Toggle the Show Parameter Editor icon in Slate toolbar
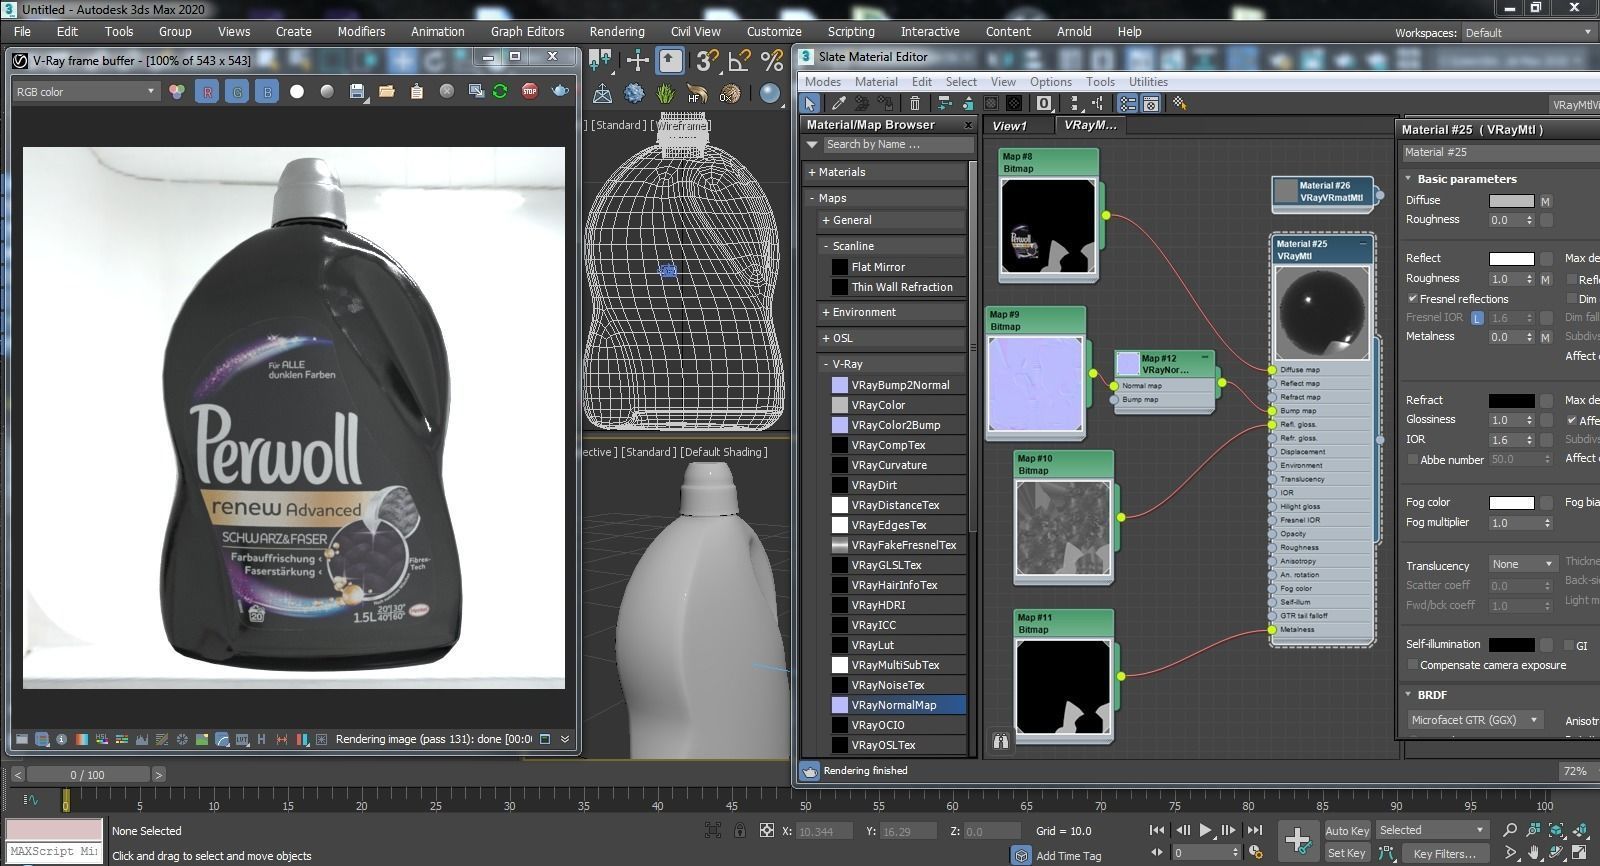This screenshot has height=866, width=1600. [x=1151, y=103]
